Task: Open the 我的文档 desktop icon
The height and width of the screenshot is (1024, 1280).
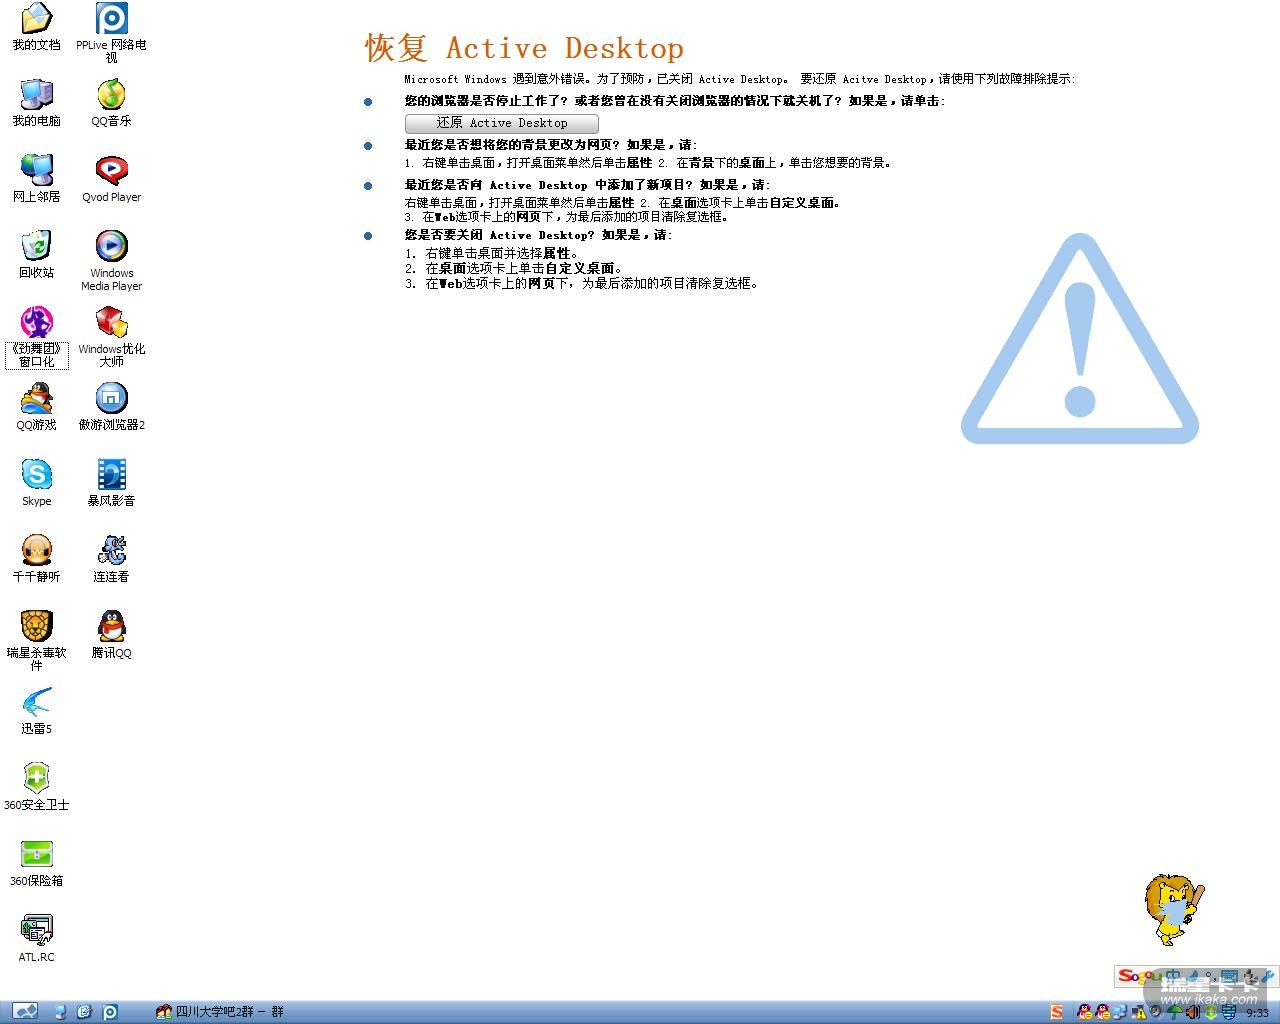Action: (x=36, y=27)
